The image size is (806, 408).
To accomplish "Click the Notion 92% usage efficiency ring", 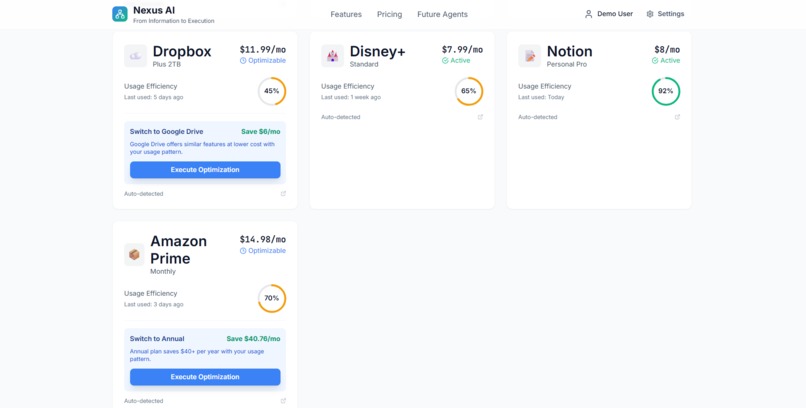I will [x=666, y=91].
